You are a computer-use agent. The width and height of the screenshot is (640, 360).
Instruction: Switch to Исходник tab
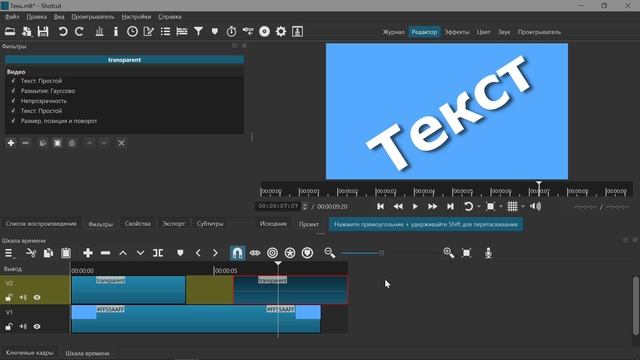(x=273, y=224)
